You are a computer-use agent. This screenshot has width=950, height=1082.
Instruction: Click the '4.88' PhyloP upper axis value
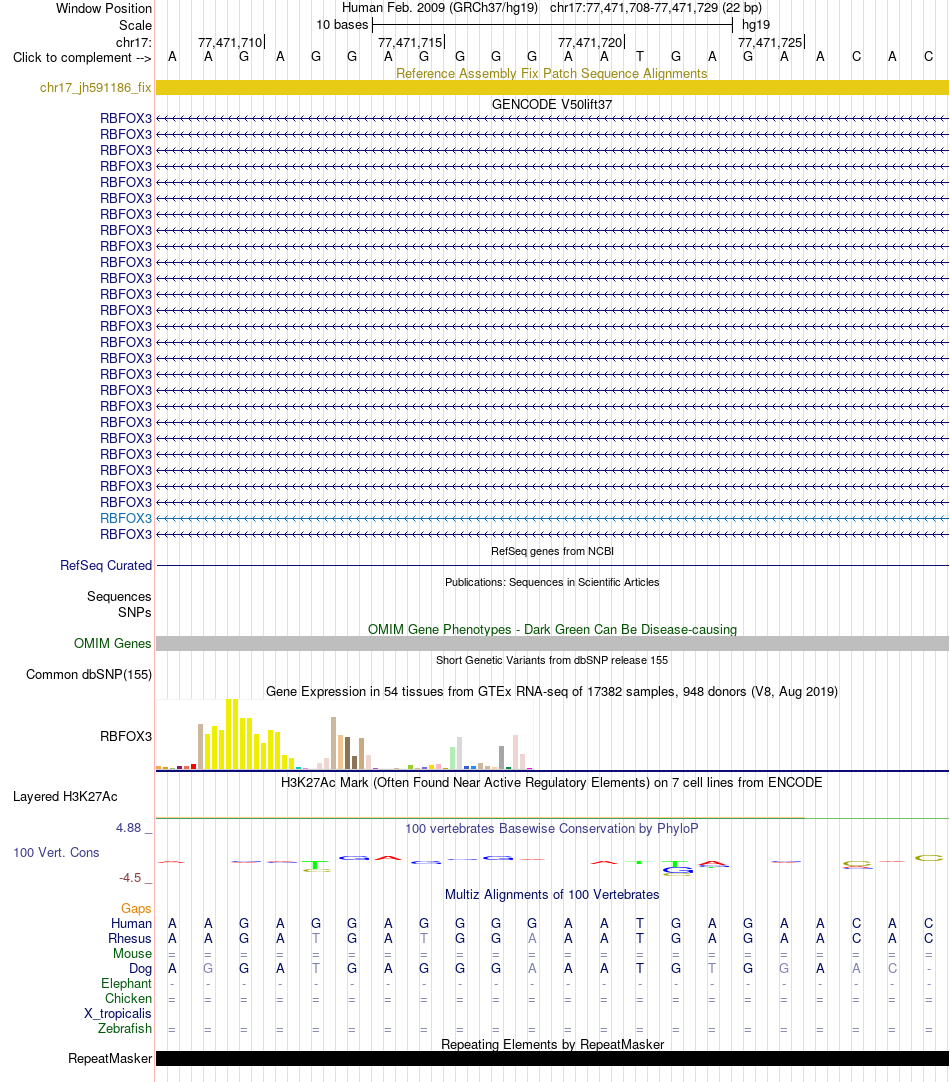pos(128,827)
